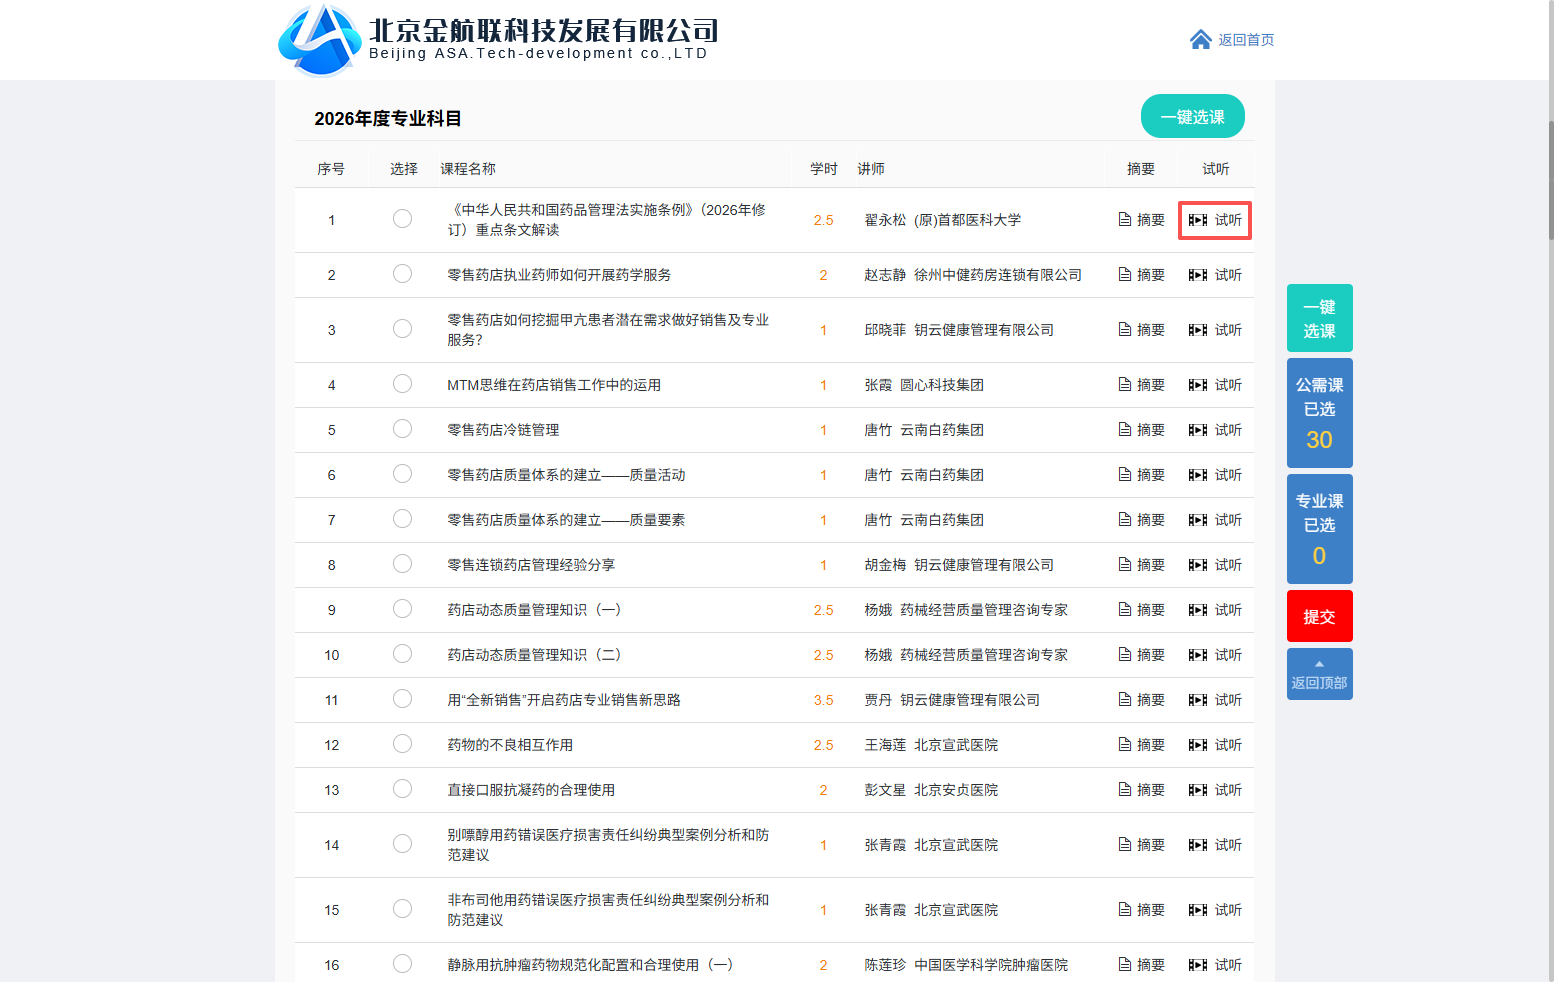Open the 摘要 icon for 零售药店冷链管理
Screen dimensions: 1554x982
pos(1125,430)
